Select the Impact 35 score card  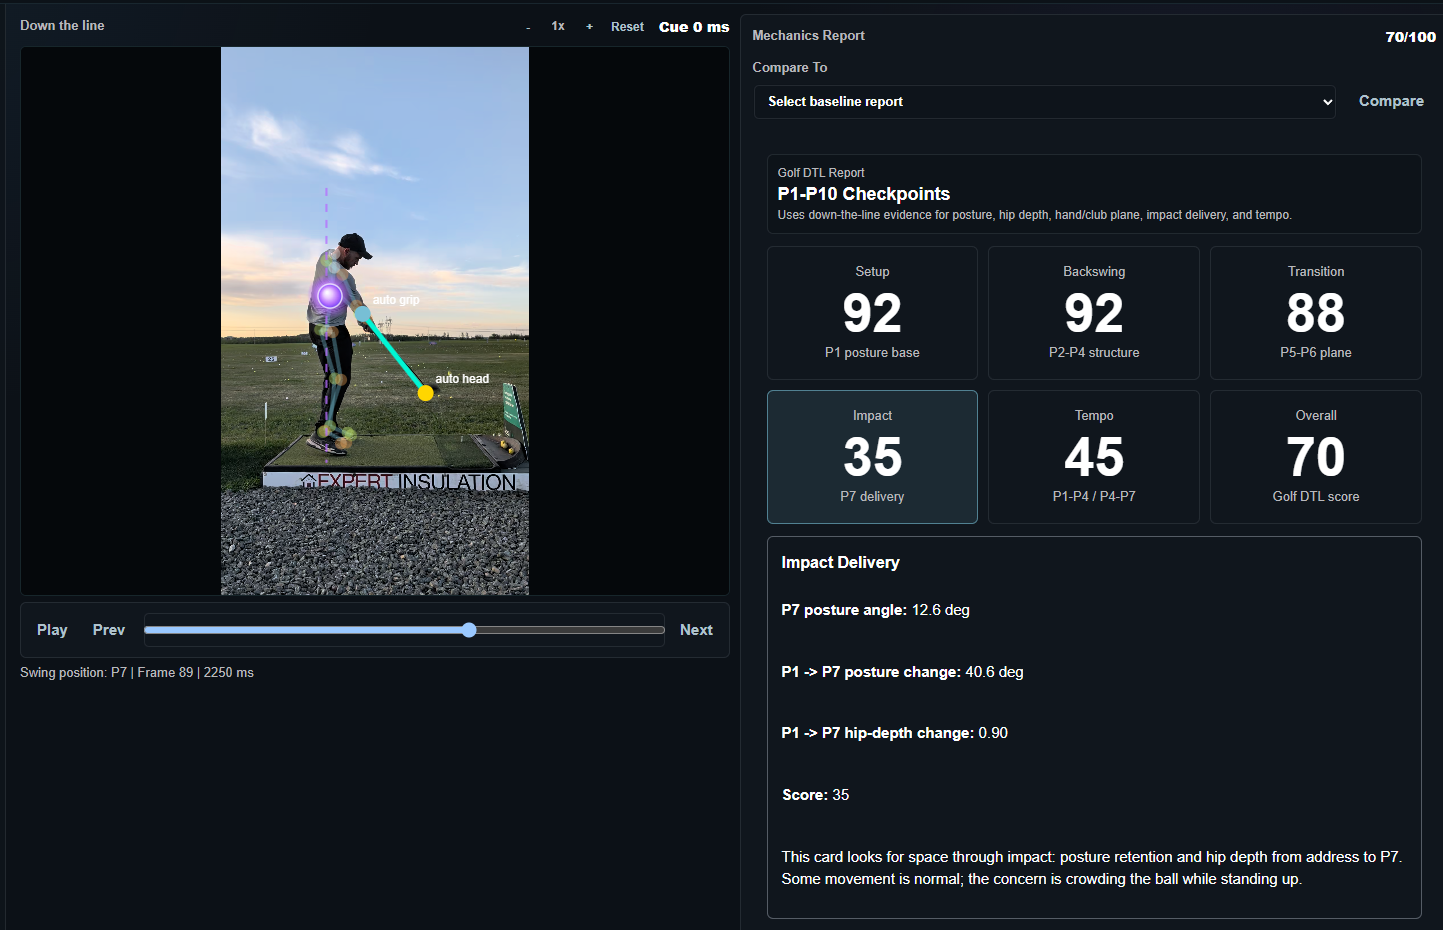(x=872, y=457)
